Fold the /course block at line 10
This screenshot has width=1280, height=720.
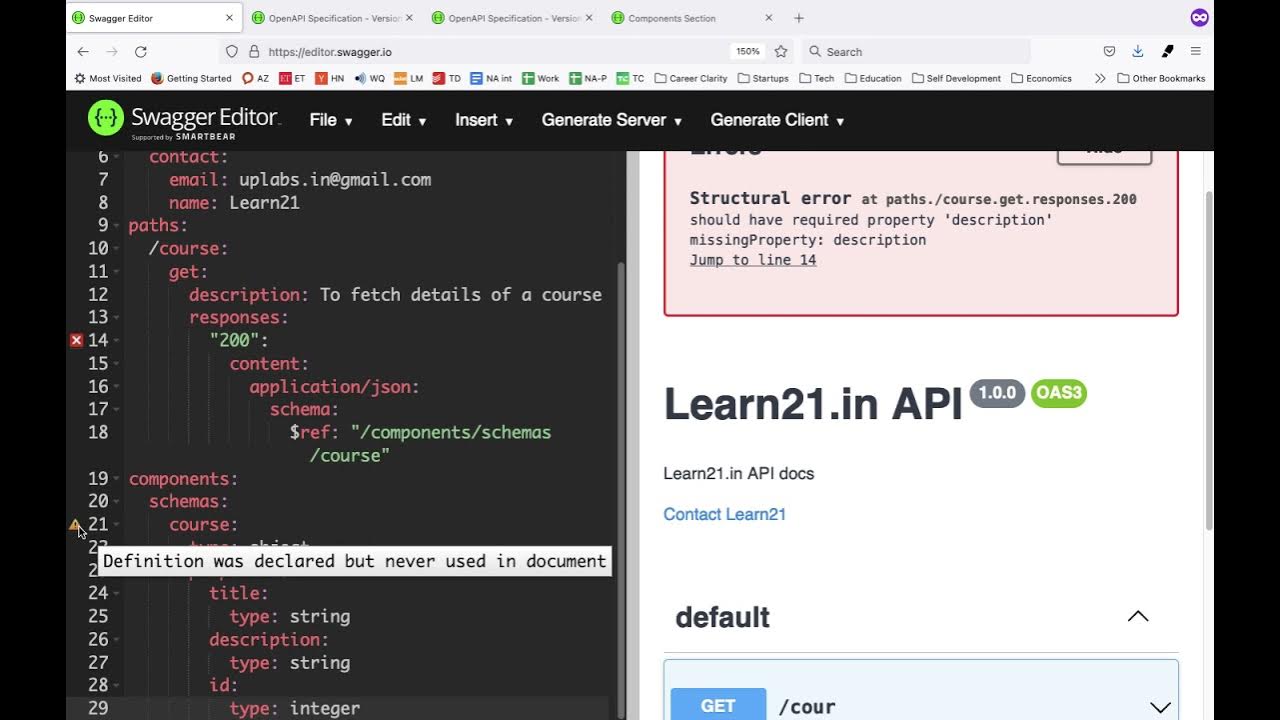[x=117, y=249]
